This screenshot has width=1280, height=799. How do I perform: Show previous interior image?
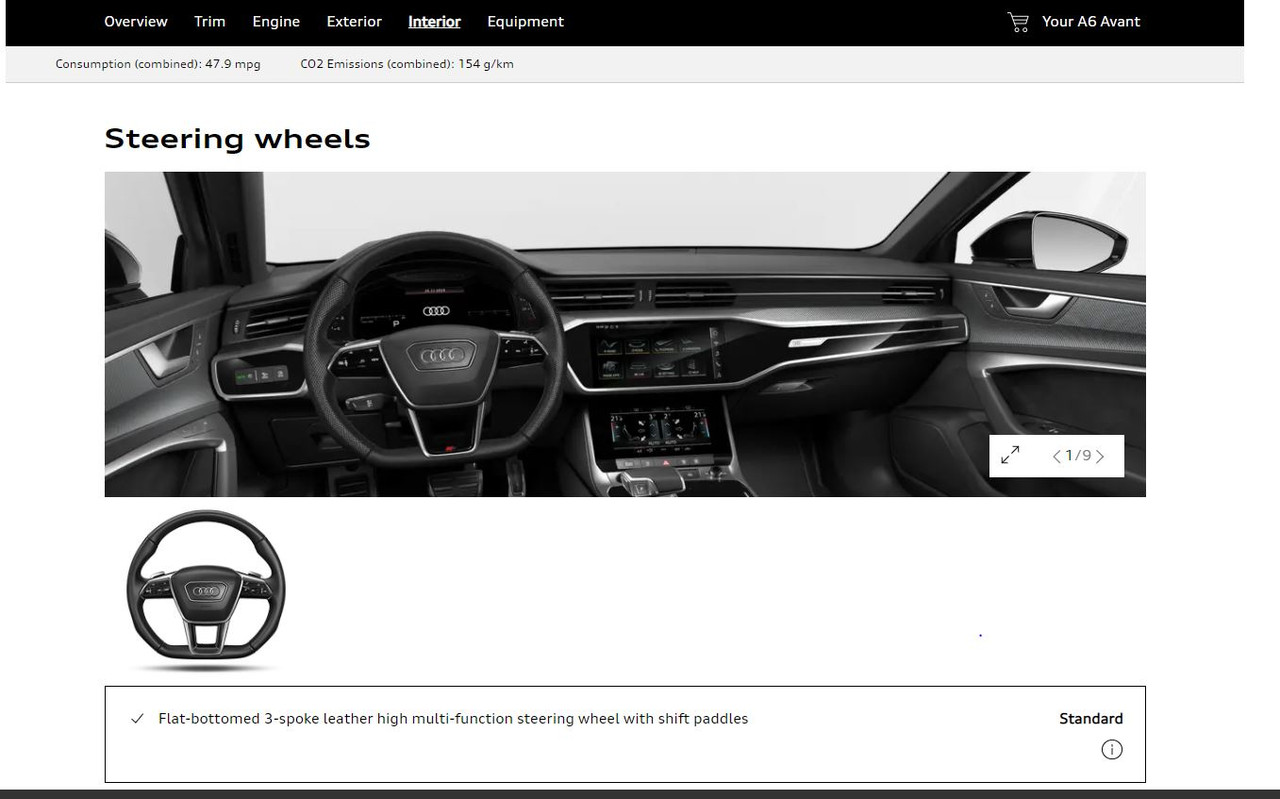(1056, 456)
